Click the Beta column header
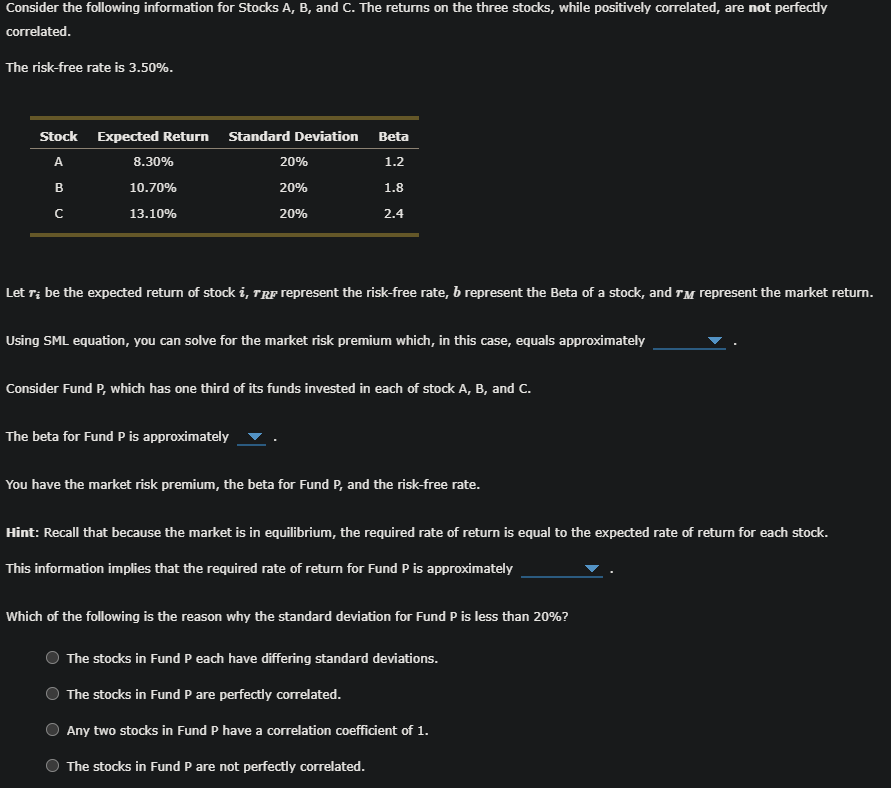The height and width of the screenshot is (788, 891). pyautogui.click(x=393, y=136)
